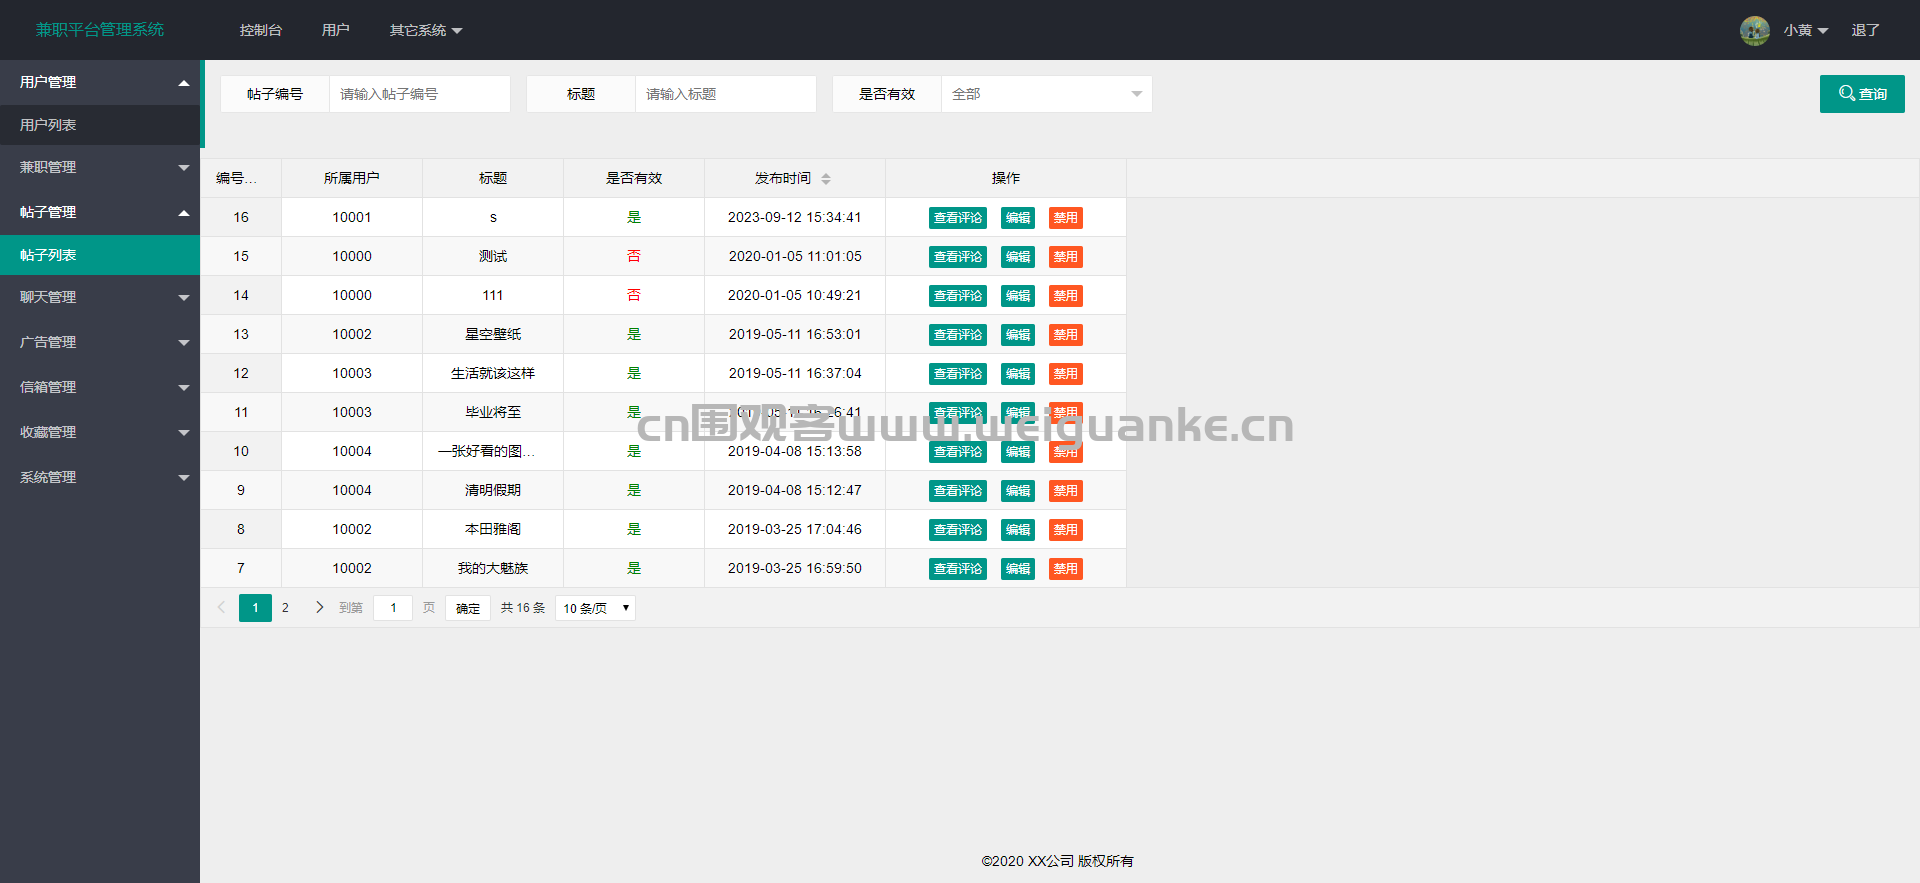Click the page number jump input

[x=393, y=608]
